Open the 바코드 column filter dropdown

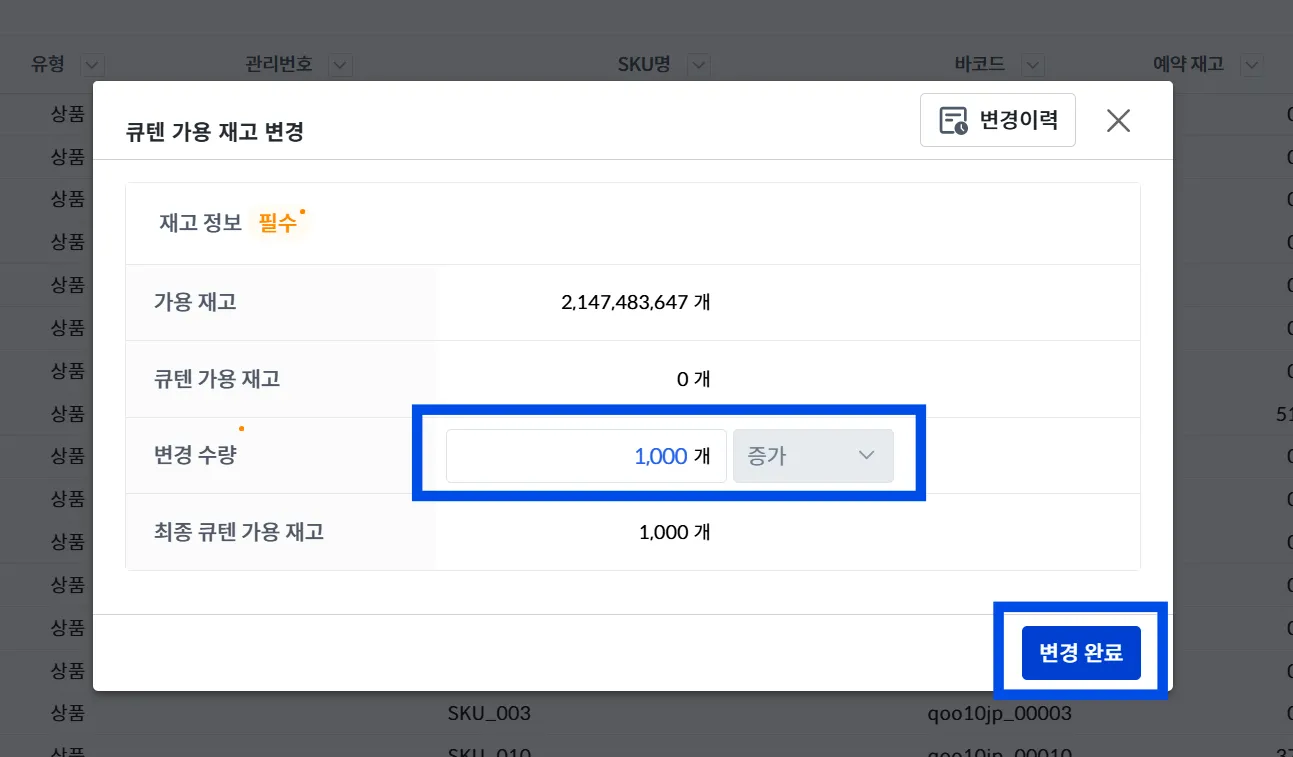[x=1033, y=66]
